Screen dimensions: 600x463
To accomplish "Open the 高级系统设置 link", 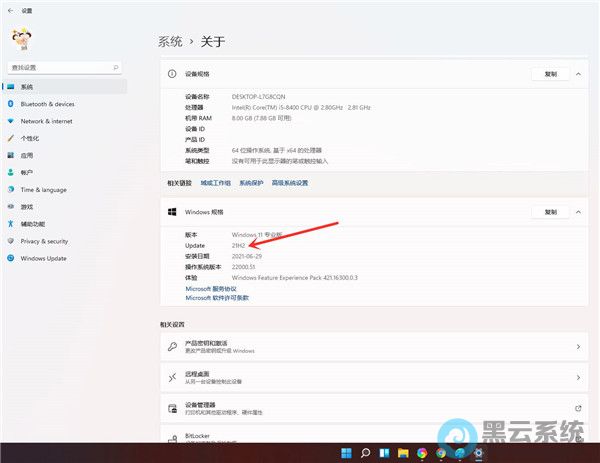I will click(x=290, y=183).
